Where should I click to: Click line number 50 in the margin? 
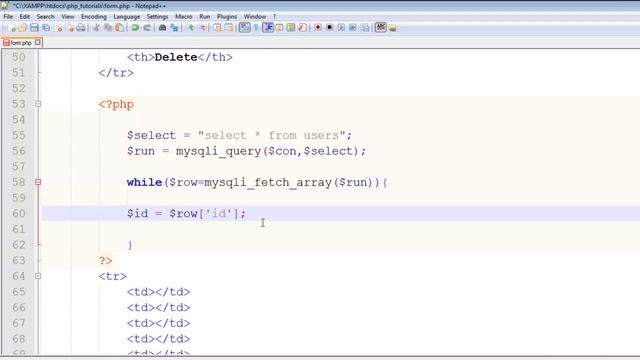[18, 57]
